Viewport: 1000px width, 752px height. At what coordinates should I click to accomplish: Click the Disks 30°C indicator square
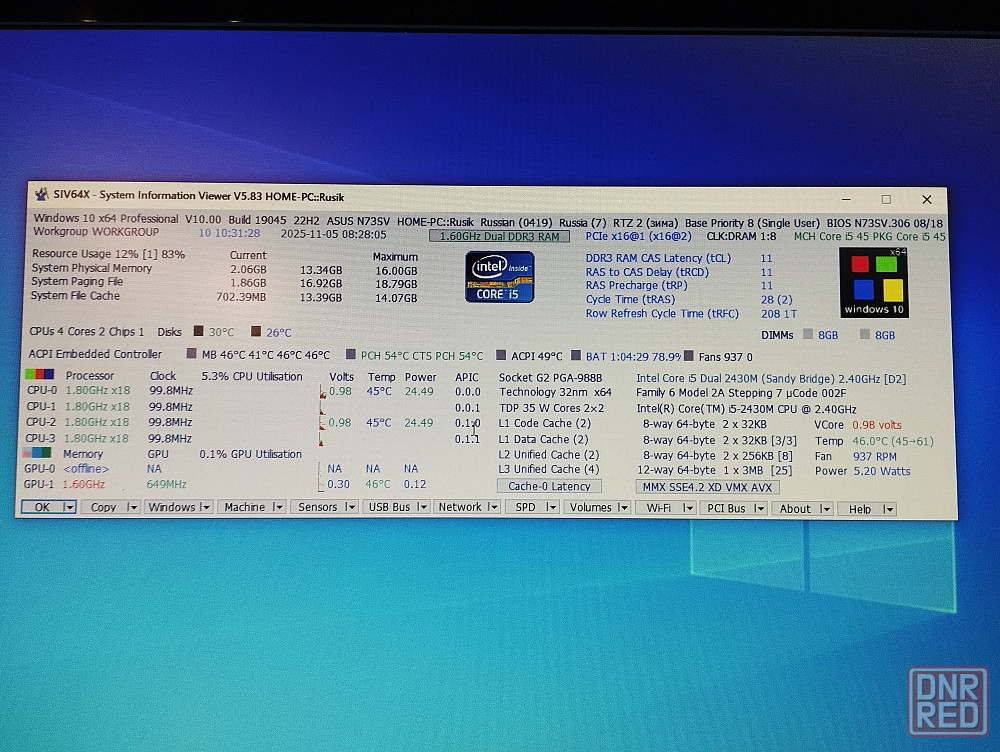pos(198,332)
